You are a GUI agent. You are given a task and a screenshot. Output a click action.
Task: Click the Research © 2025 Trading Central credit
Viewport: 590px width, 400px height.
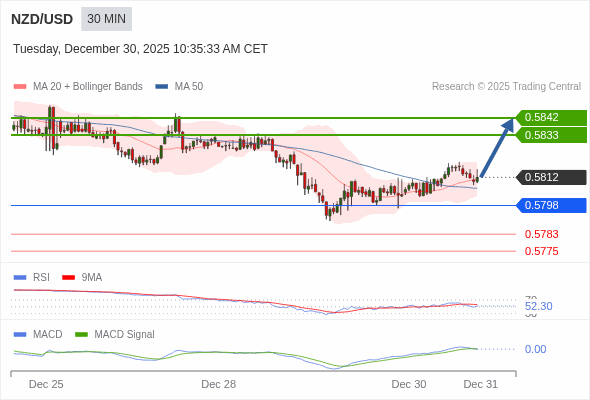(x=506, y=87)
